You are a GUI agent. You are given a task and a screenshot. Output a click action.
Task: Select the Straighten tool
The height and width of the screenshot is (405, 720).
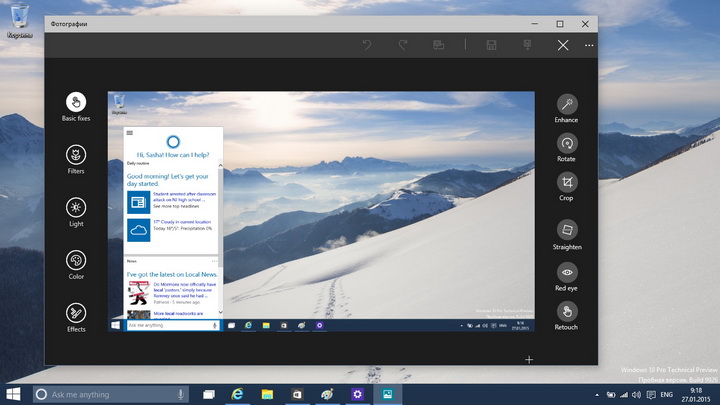pos(566,230)
